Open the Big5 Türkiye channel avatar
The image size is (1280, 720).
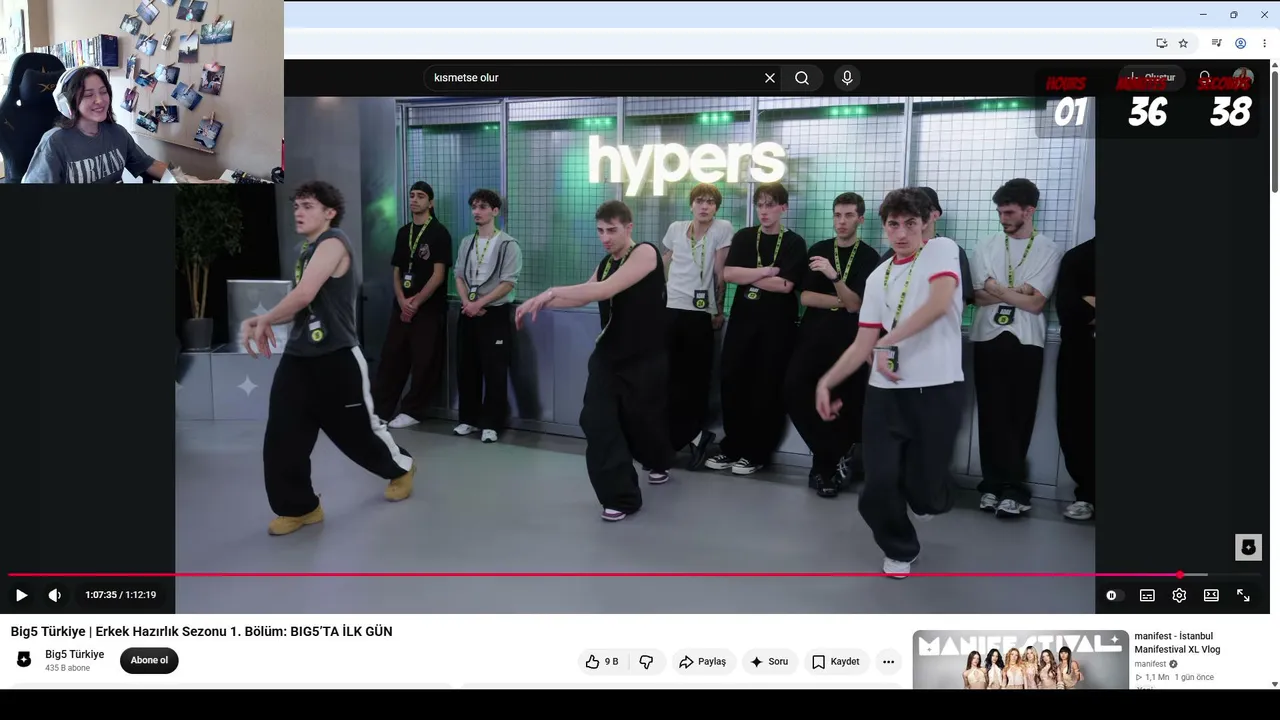24,660
